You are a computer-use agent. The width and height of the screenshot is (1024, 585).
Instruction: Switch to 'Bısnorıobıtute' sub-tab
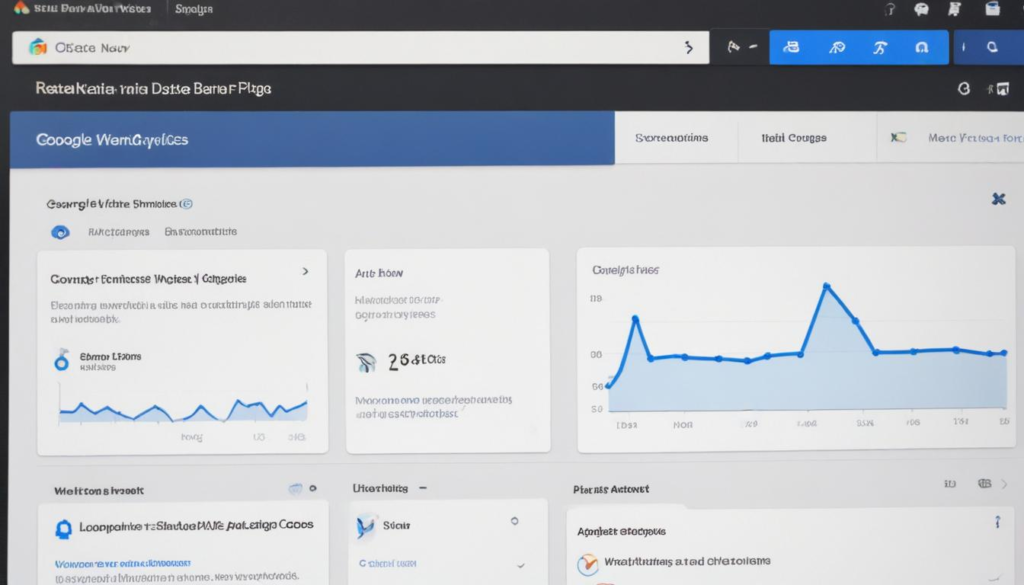click(200, 231)
